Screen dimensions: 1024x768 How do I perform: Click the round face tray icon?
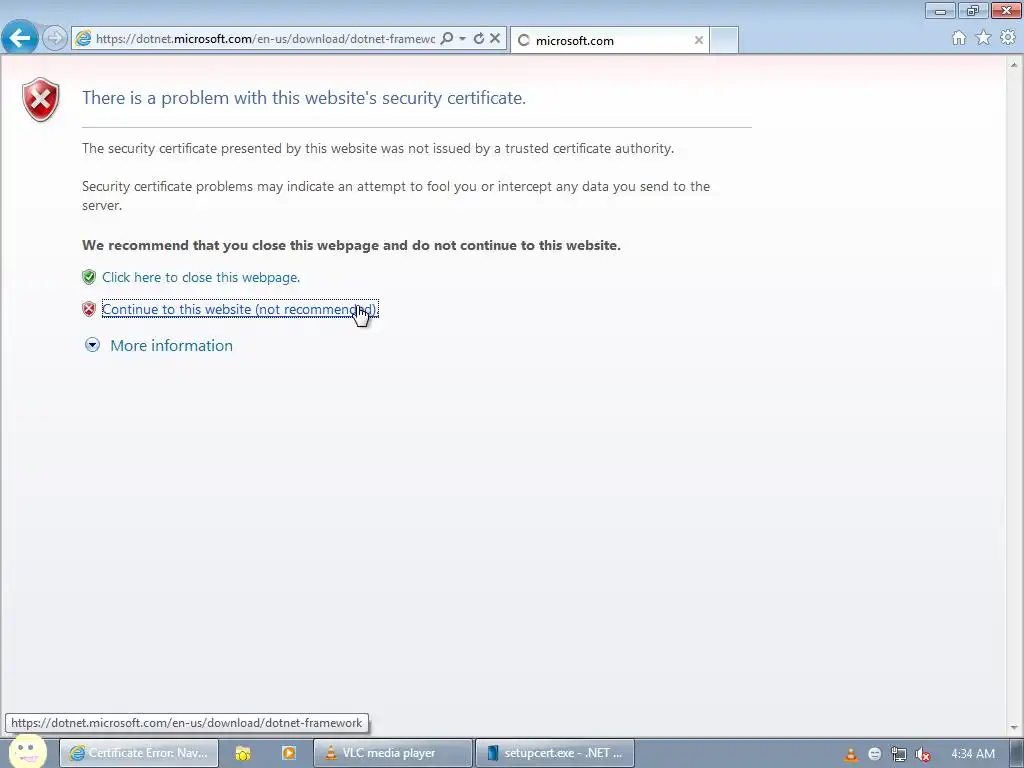(x=874, y=754)
